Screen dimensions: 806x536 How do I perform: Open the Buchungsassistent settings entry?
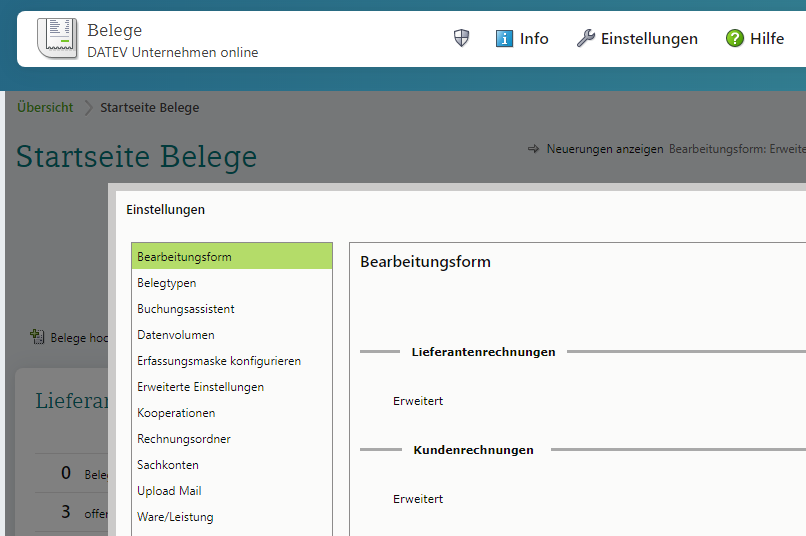pyautogui.click(x=186, y=309)
